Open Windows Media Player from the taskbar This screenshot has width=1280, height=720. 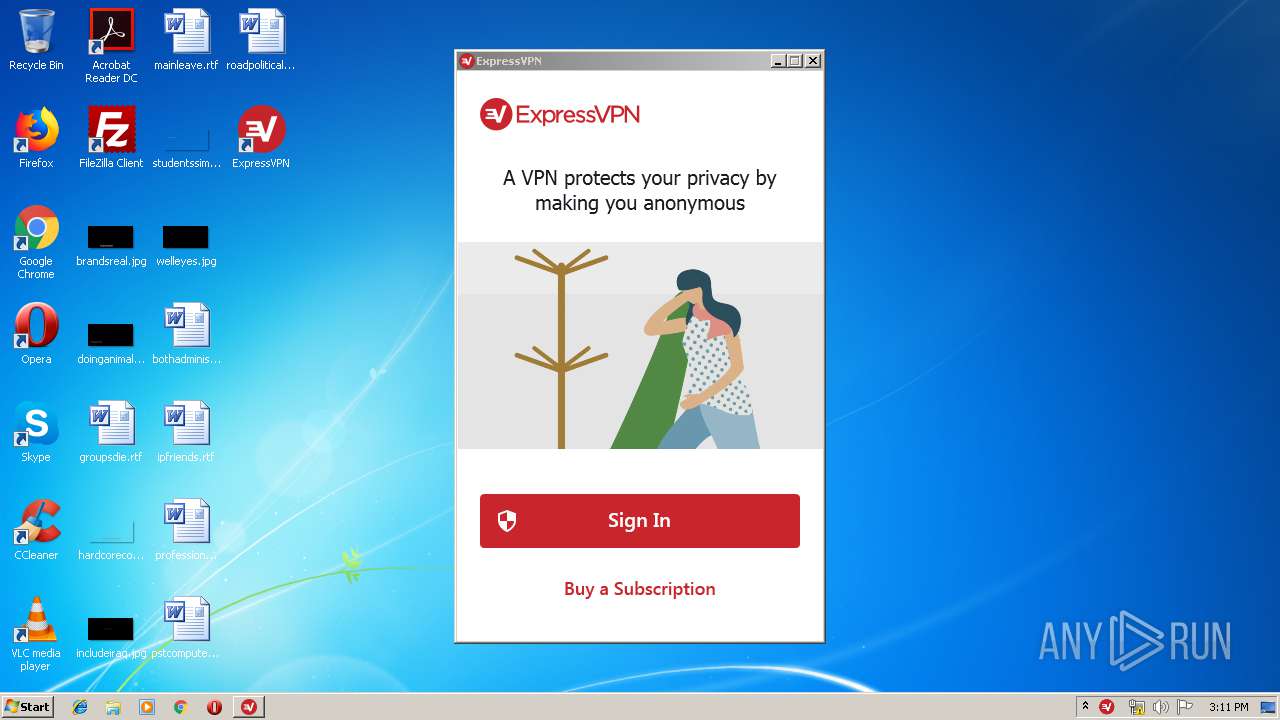pyautogui.click(x=147, y=707)
